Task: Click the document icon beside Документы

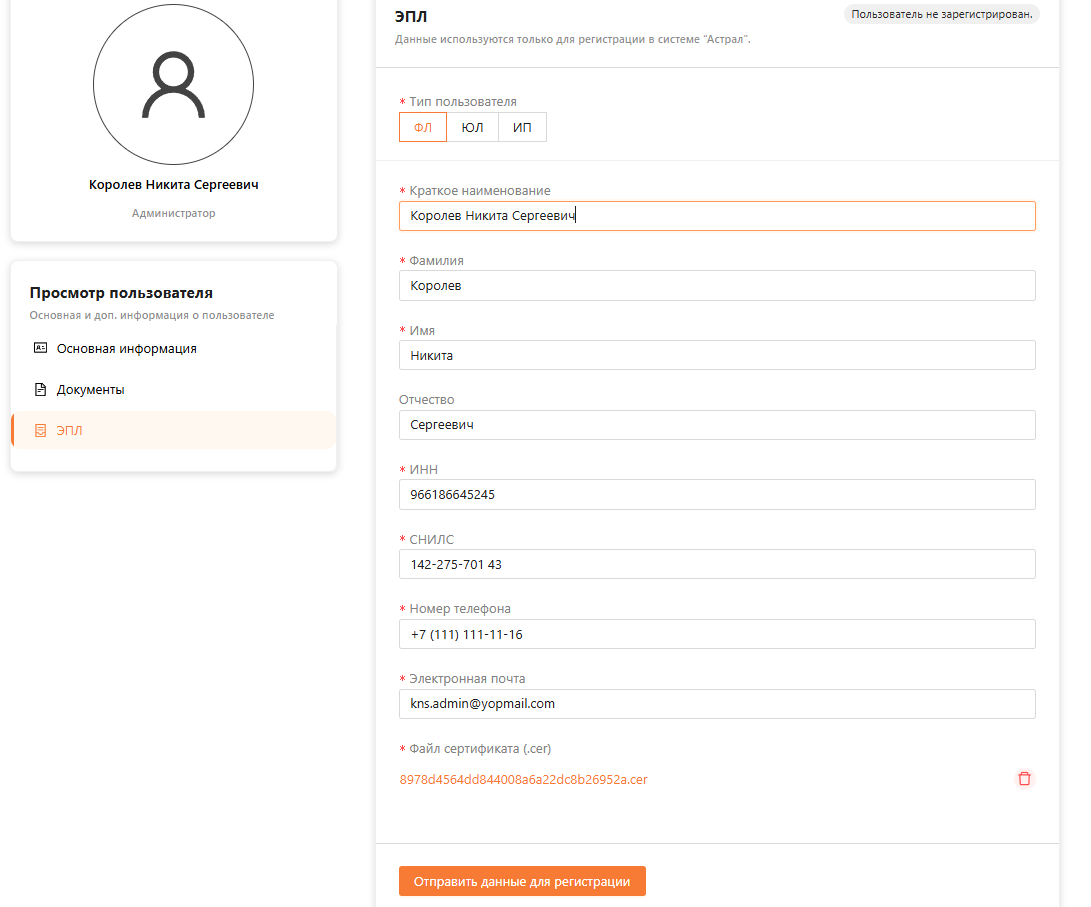Action: point(41,389)
